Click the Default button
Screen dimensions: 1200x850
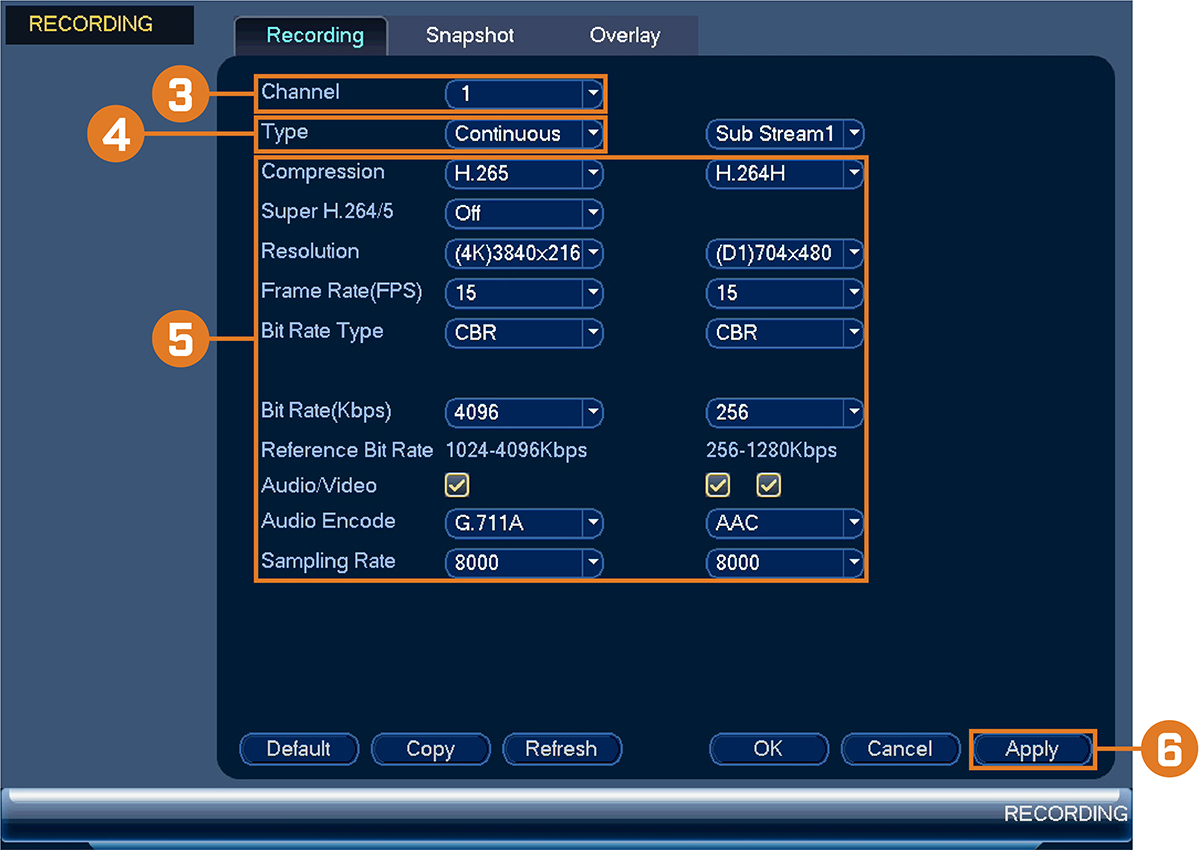click(299, 749)
